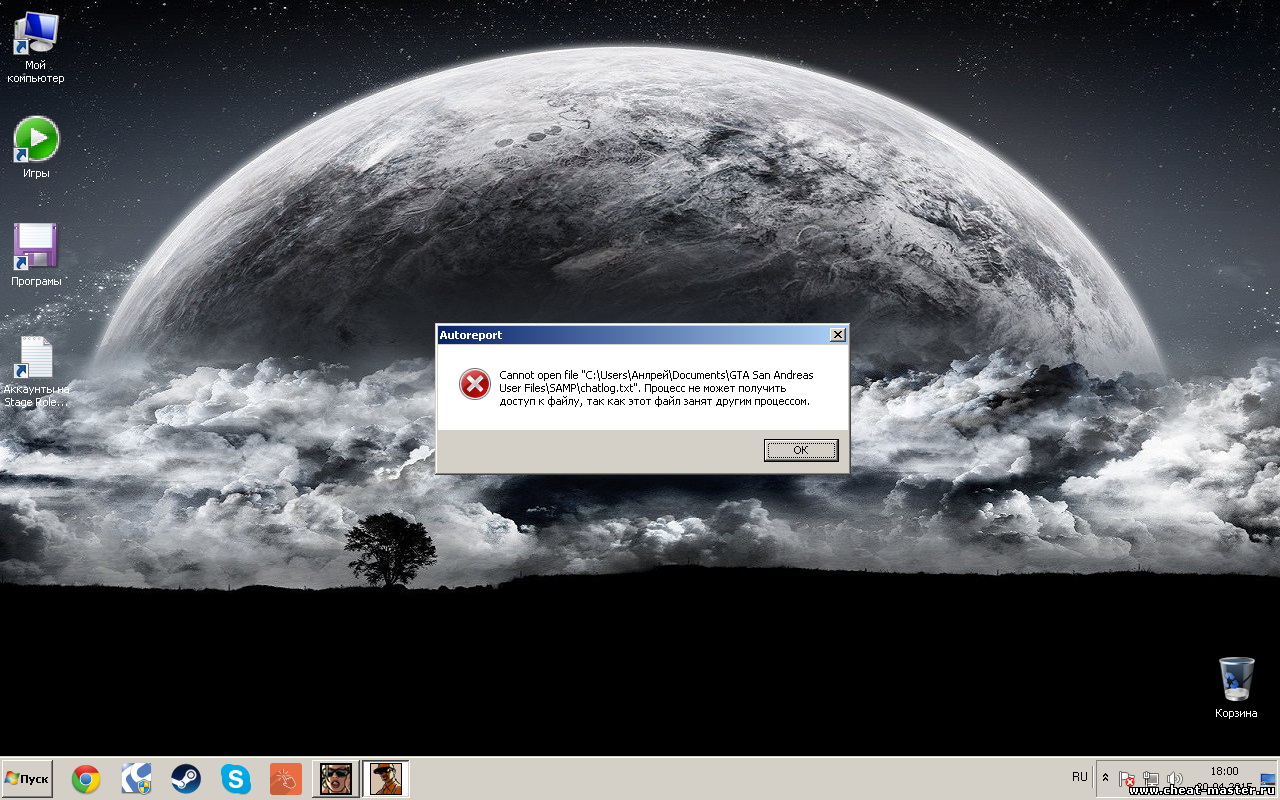
Task: Click the Autoreport dialog title bar
Action: click(642, 335)
